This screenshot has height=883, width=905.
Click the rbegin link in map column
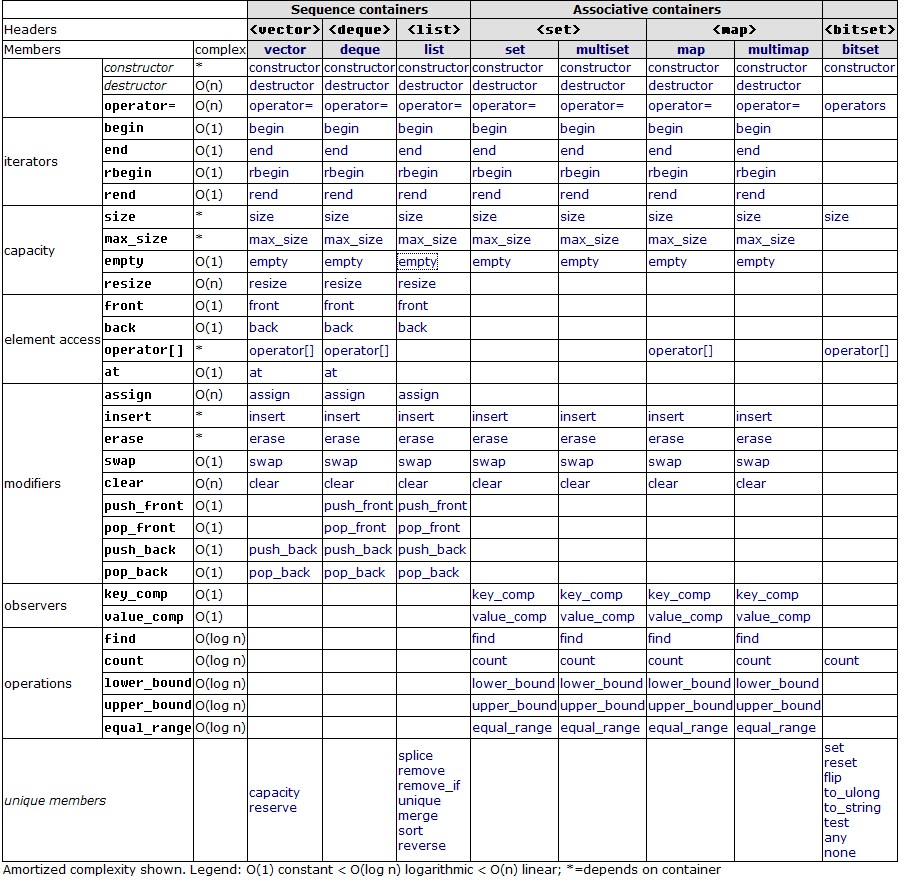(x=668, y=173)
